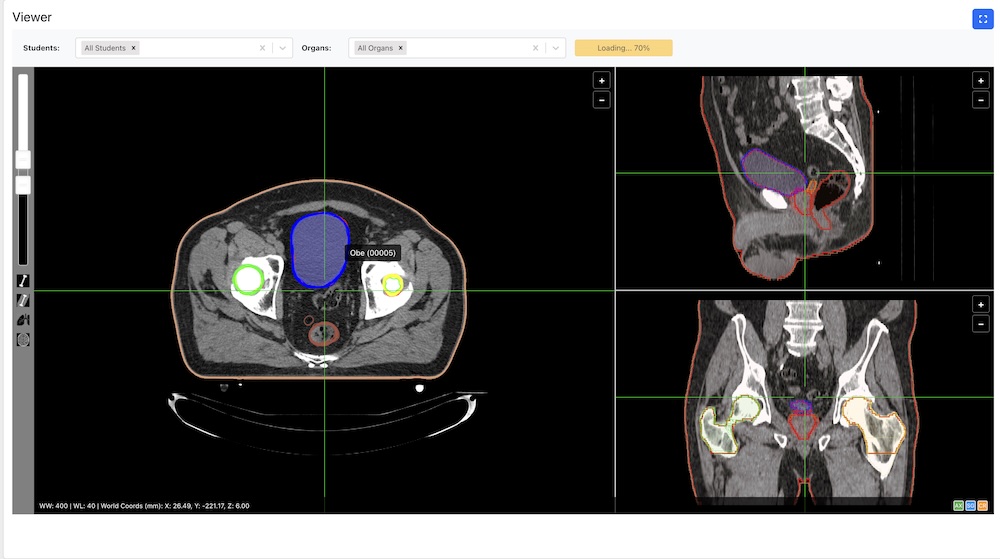The image size is (1000, 559).
Task: Zoom out on the coronal view
Action: point(980,324)
